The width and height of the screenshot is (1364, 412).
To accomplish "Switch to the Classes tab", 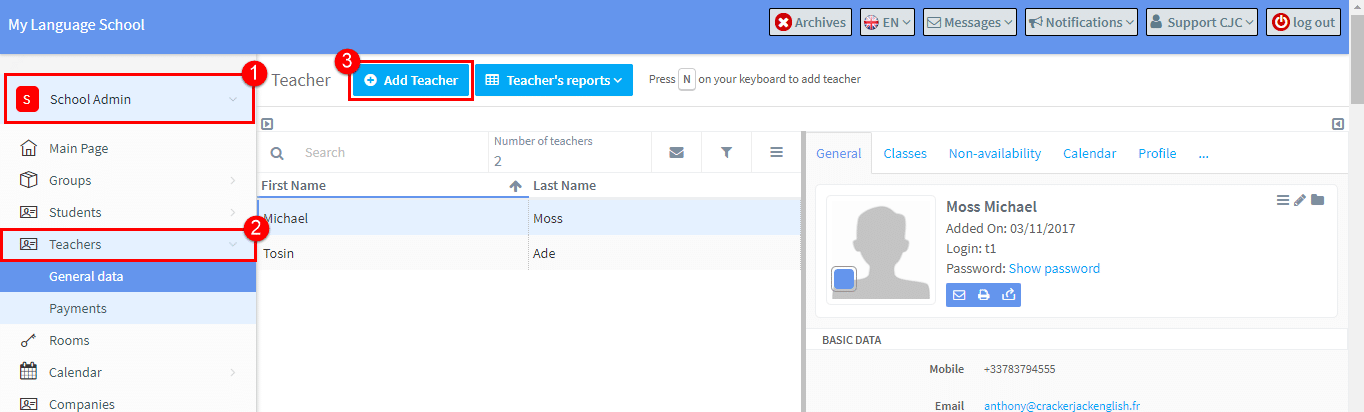I will (905, 154).
